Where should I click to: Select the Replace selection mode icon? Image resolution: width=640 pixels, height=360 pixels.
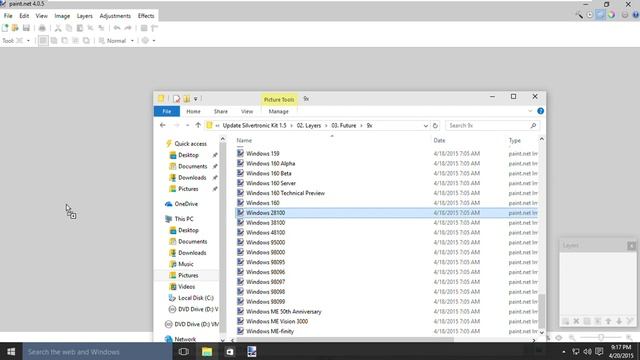(43, 40)
